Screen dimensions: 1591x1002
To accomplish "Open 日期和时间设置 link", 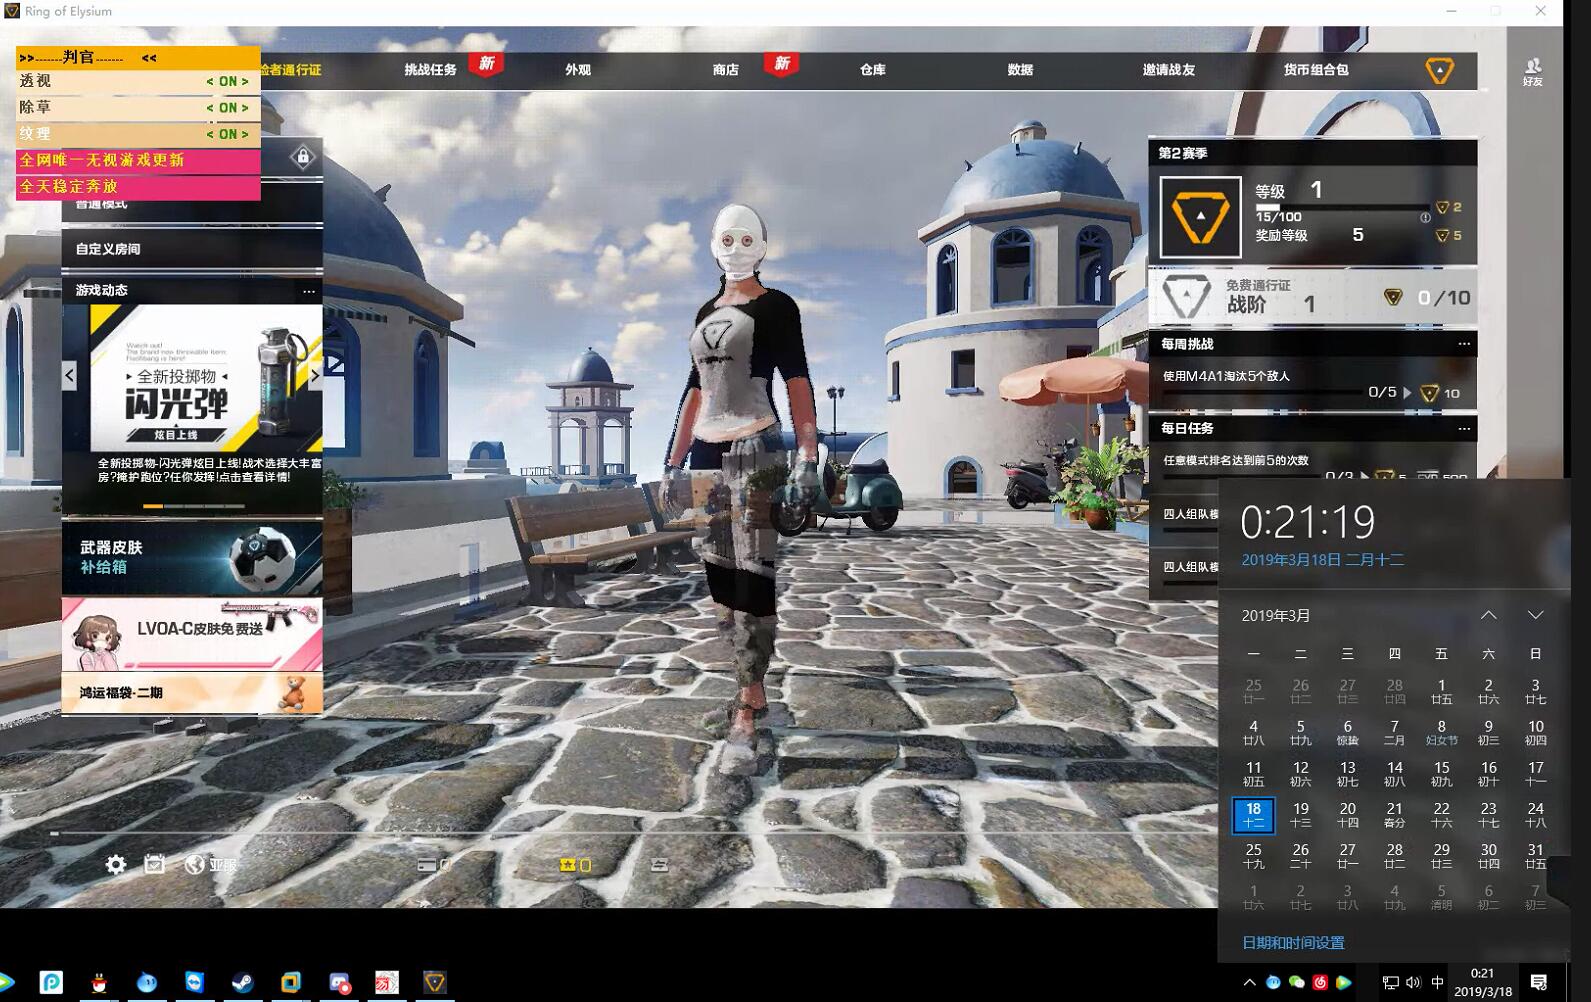I will pyautogui.click(x=1293, y=942).
